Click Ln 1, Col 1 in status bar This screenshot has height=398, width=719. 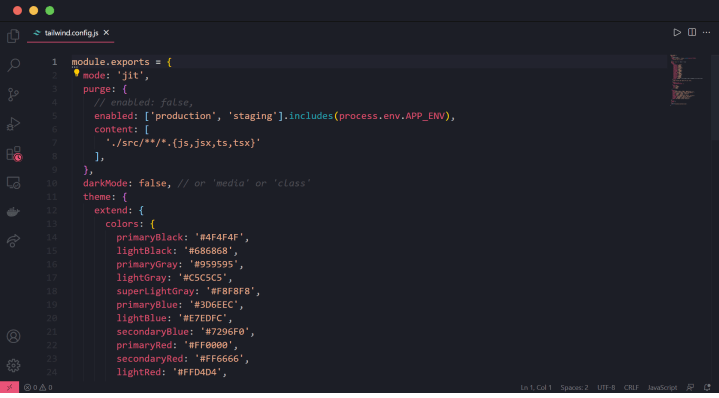pyautogui.click(x=536, y=387)
